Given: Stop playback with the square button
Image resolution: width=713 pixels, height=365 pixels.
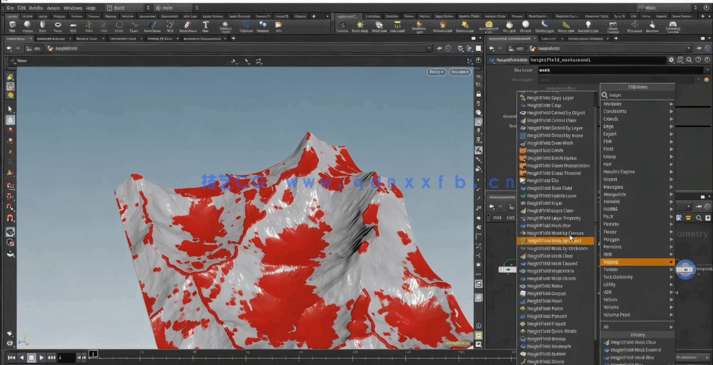Looking at the screenshot, I should click(31, 358).
